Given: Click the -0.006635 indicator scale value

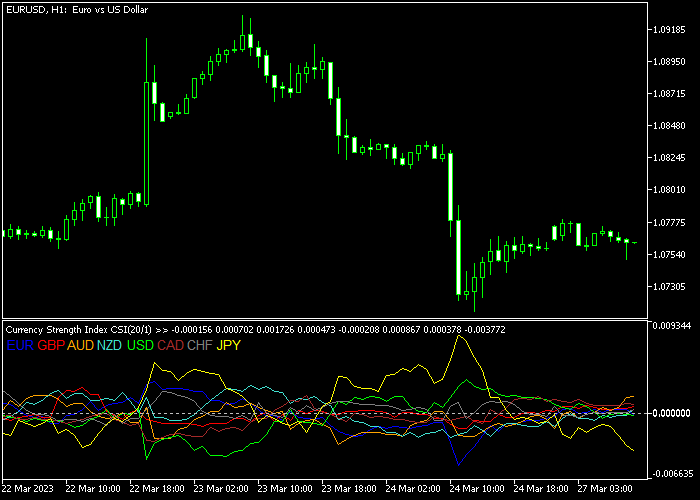Looking at the screenshot, I should point(673,474).
